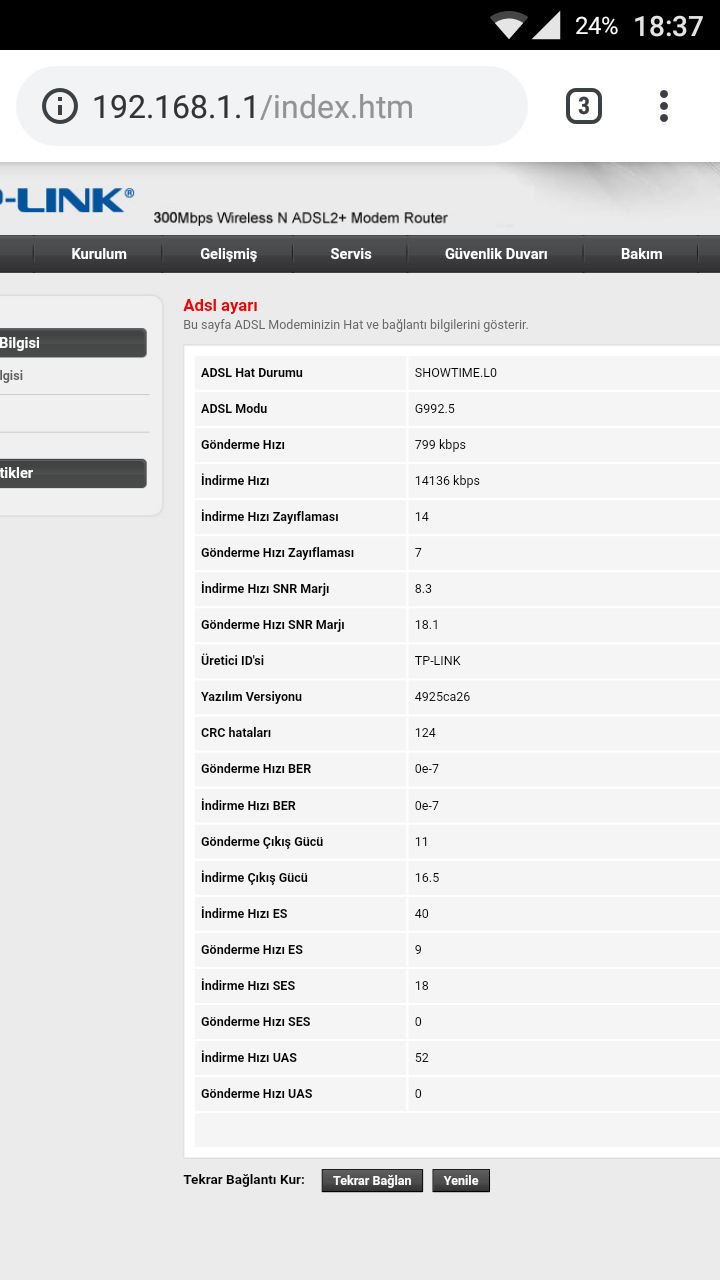720x1280 pixels.
Task: Select the 52 downstream UAS value
Action: click(x=422, y=1058)
